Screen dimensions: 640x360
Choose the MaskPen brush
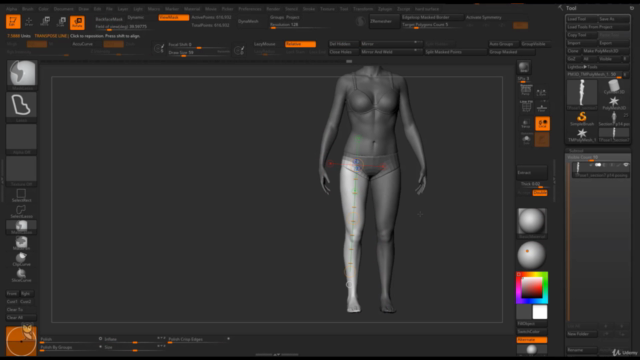pyautogui.click(x=21, y=243)
